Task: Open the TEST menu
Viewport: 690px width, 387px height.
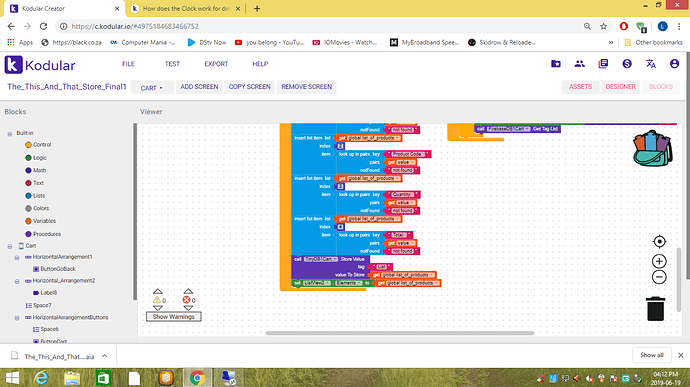Action: pos(172,64)
